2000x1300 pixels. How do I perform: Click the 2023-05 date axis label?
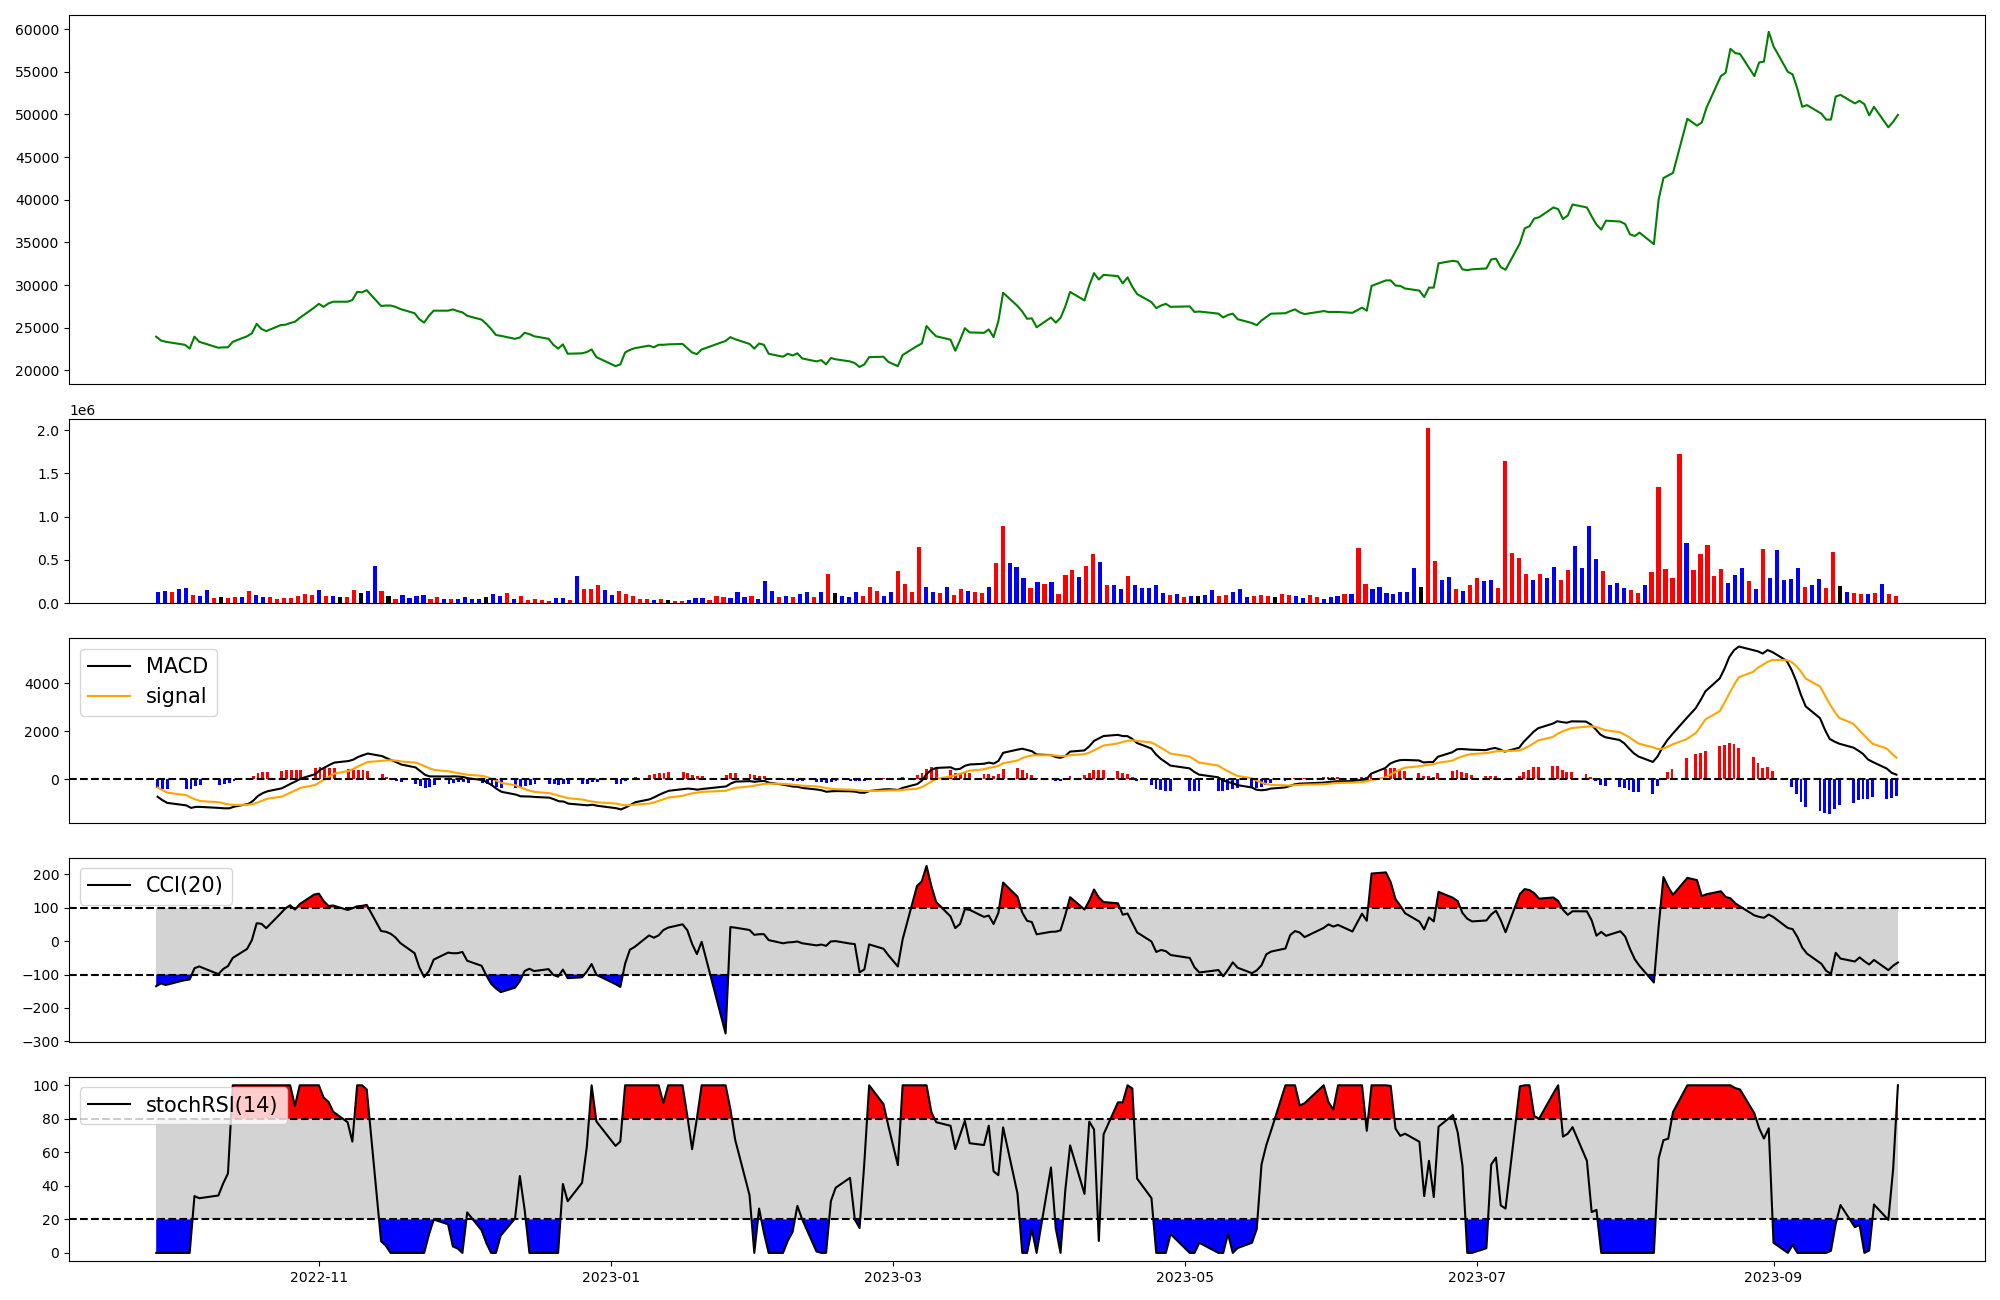tap(1185, 1277)
